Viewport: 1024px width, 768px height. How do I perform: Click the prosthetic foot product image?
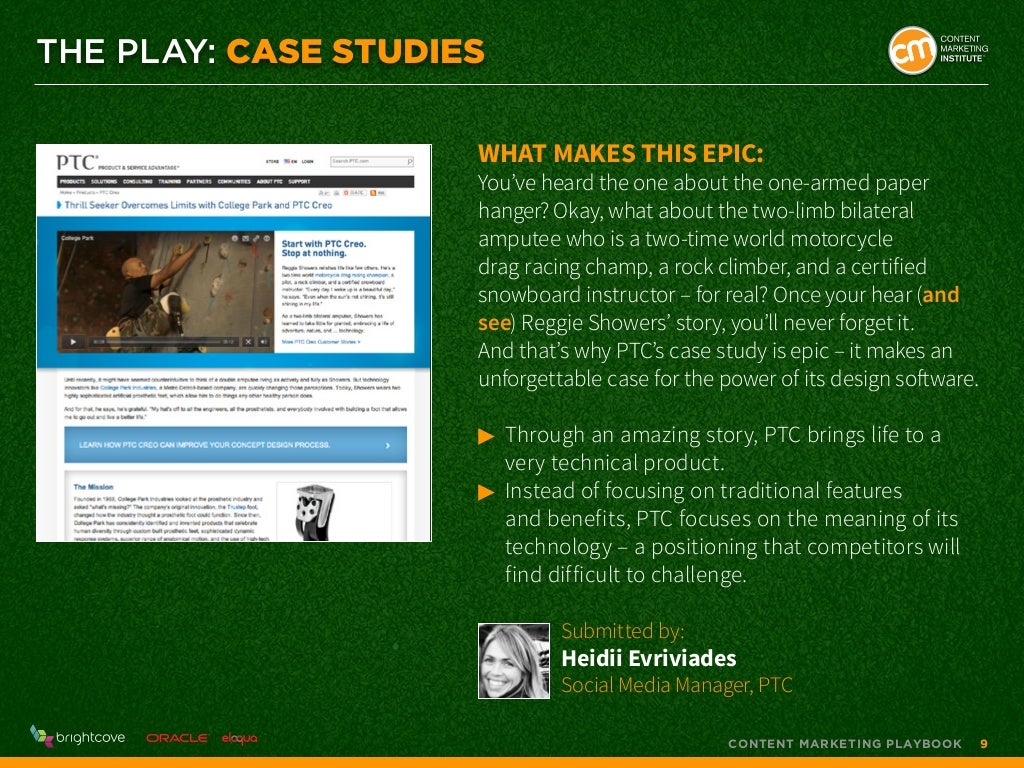[314, 511]
